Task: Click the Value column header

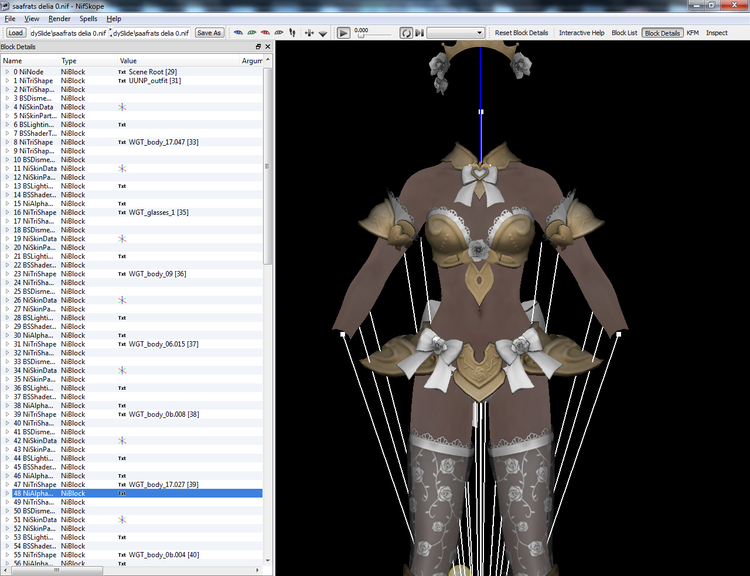Action: tap(178, 61)
